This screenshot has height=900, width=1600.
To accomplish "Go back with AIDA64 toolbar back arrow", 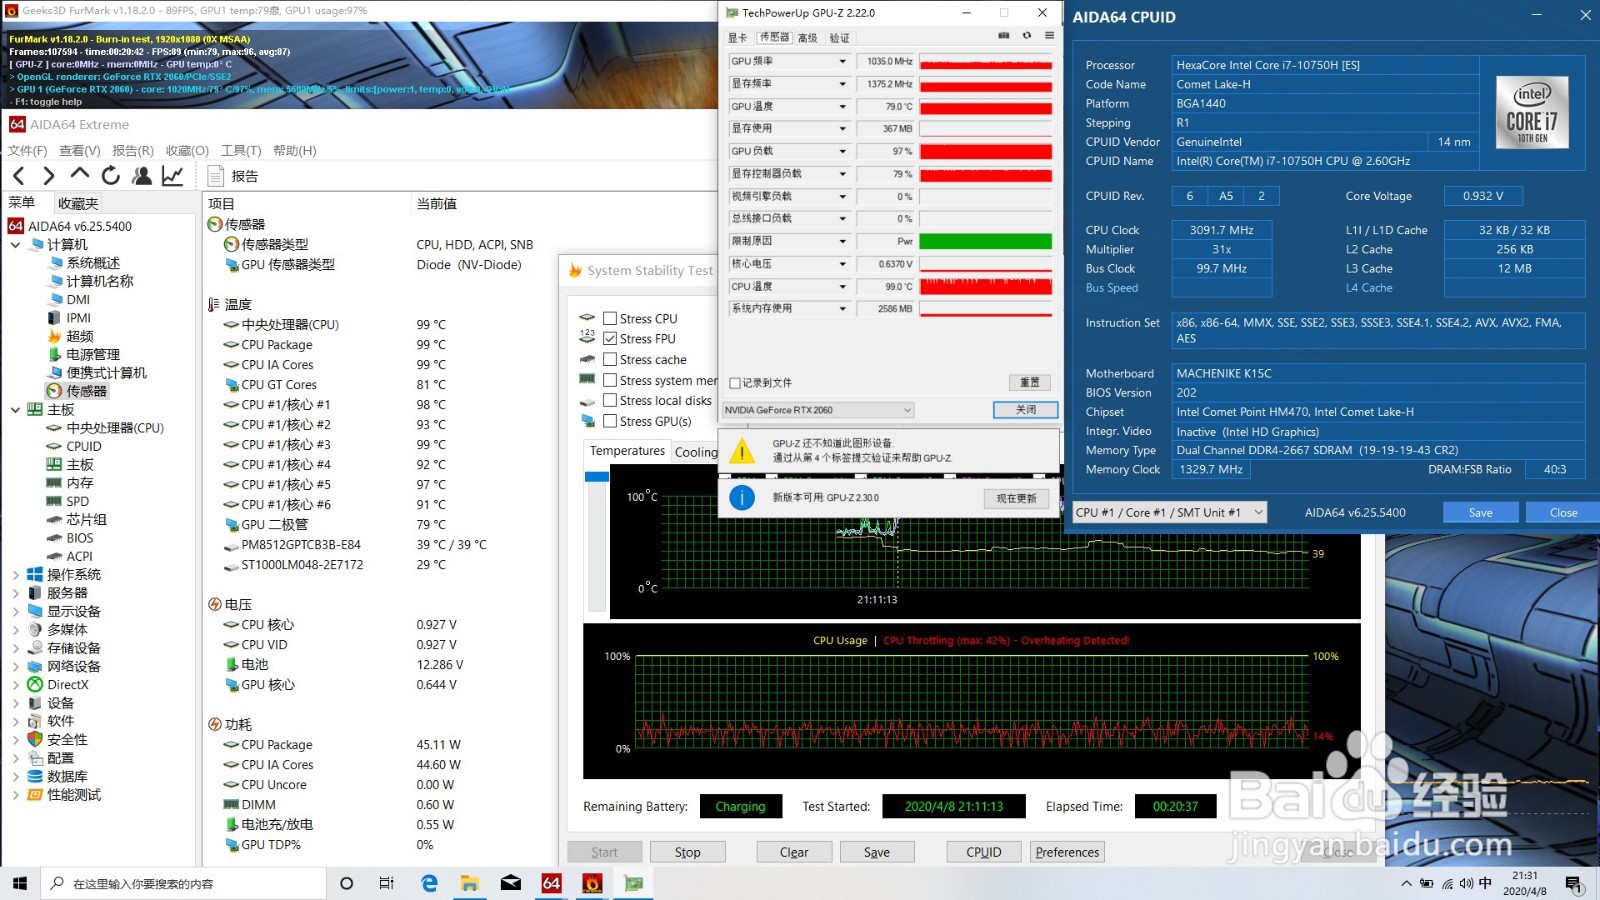I will click(19, 176).
